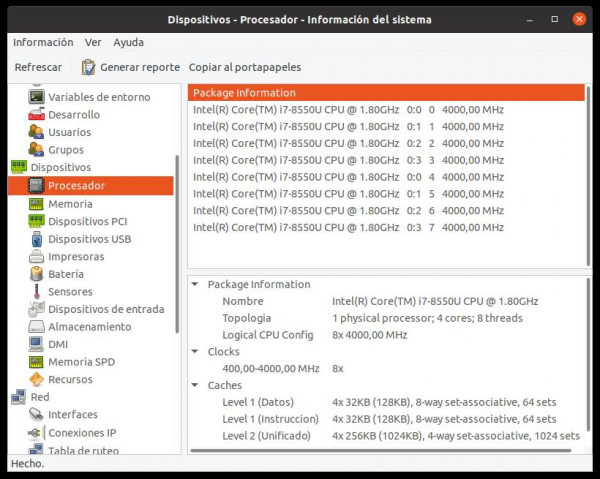Open the Memoria SPD chip icon

pyautogui.click(x=36, y=362)
